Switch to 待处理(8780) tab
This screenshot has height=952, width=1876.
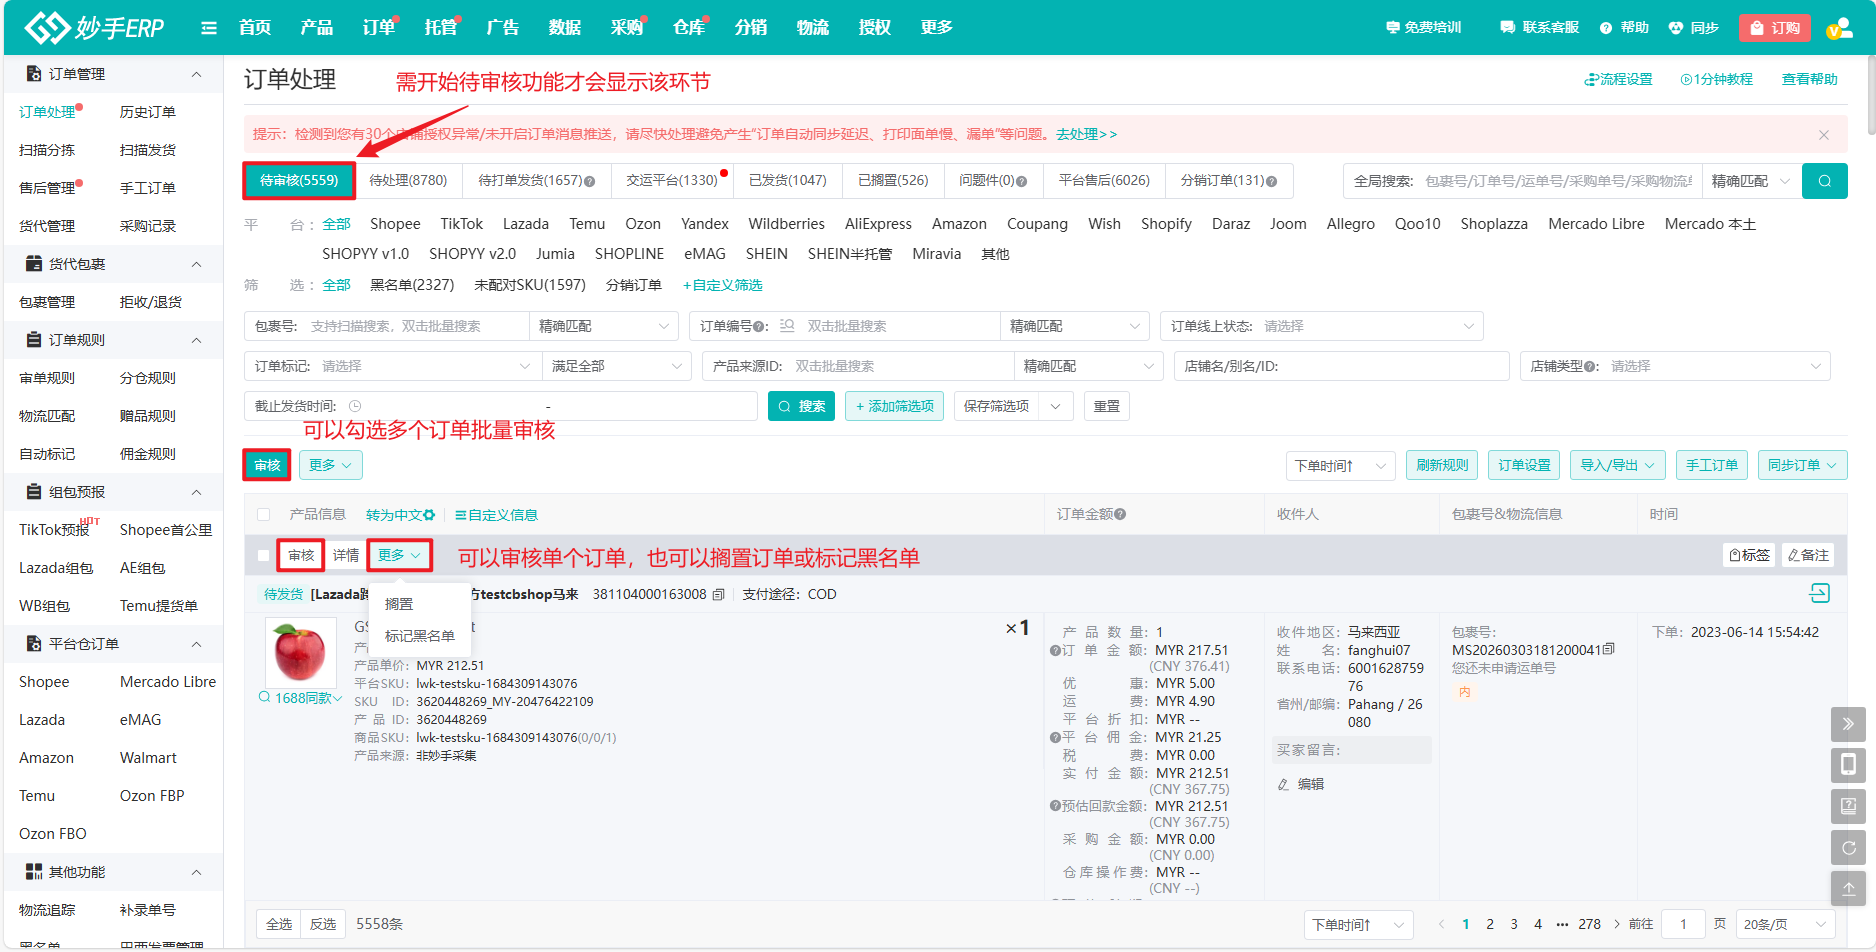408,181
